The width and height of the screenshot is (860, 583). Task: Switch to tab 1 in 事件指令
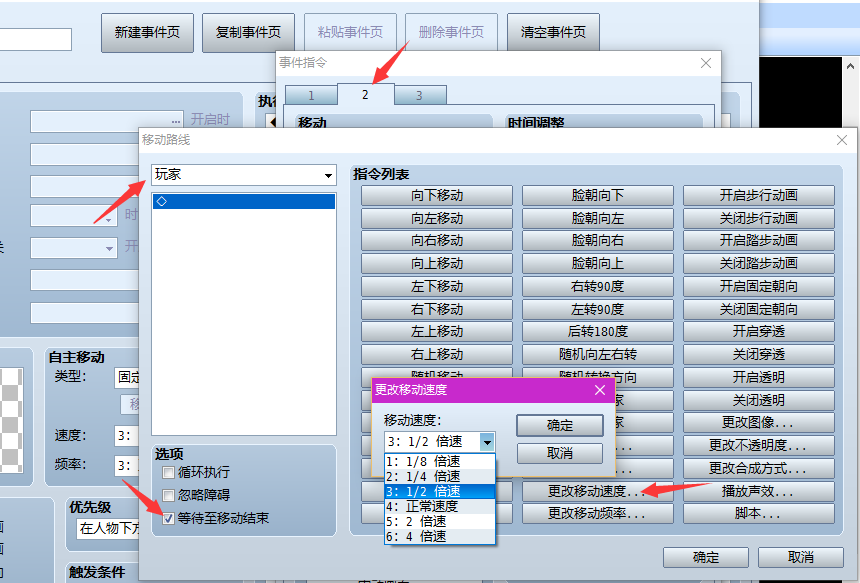(311, 95)
